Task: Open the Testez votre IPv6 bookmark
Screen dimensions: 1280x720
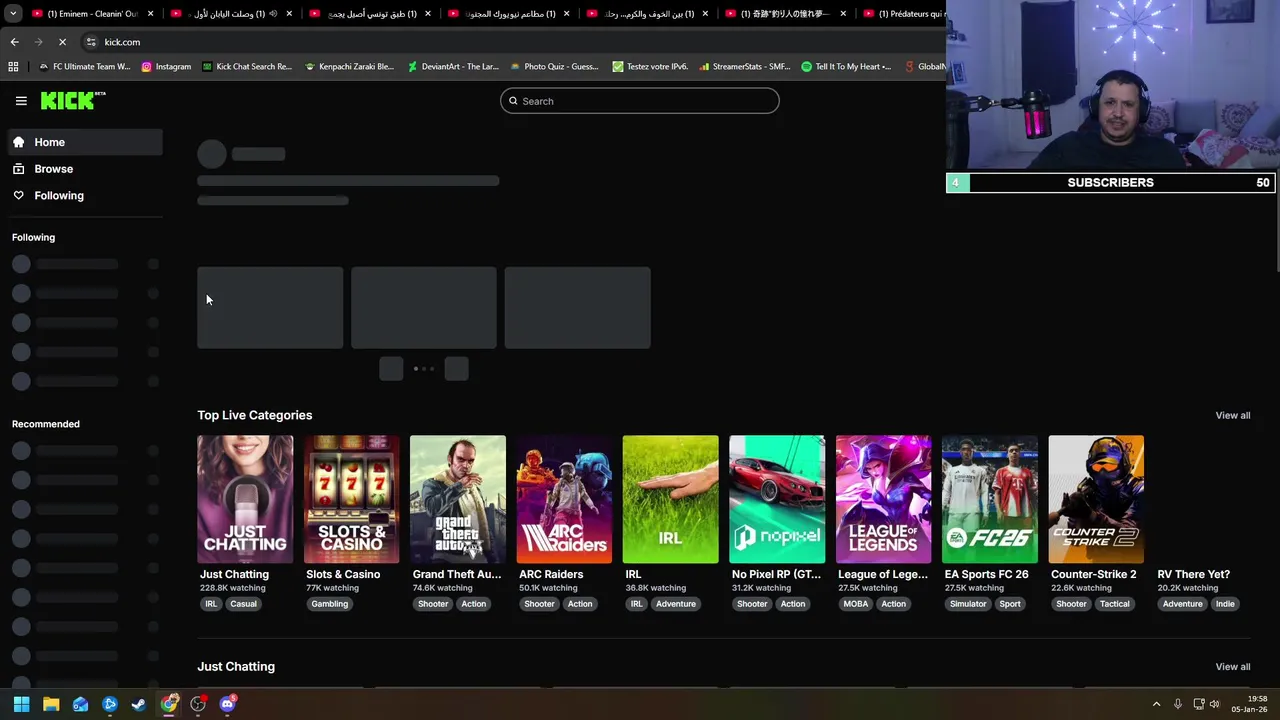Action: click(x=650, y=67)
